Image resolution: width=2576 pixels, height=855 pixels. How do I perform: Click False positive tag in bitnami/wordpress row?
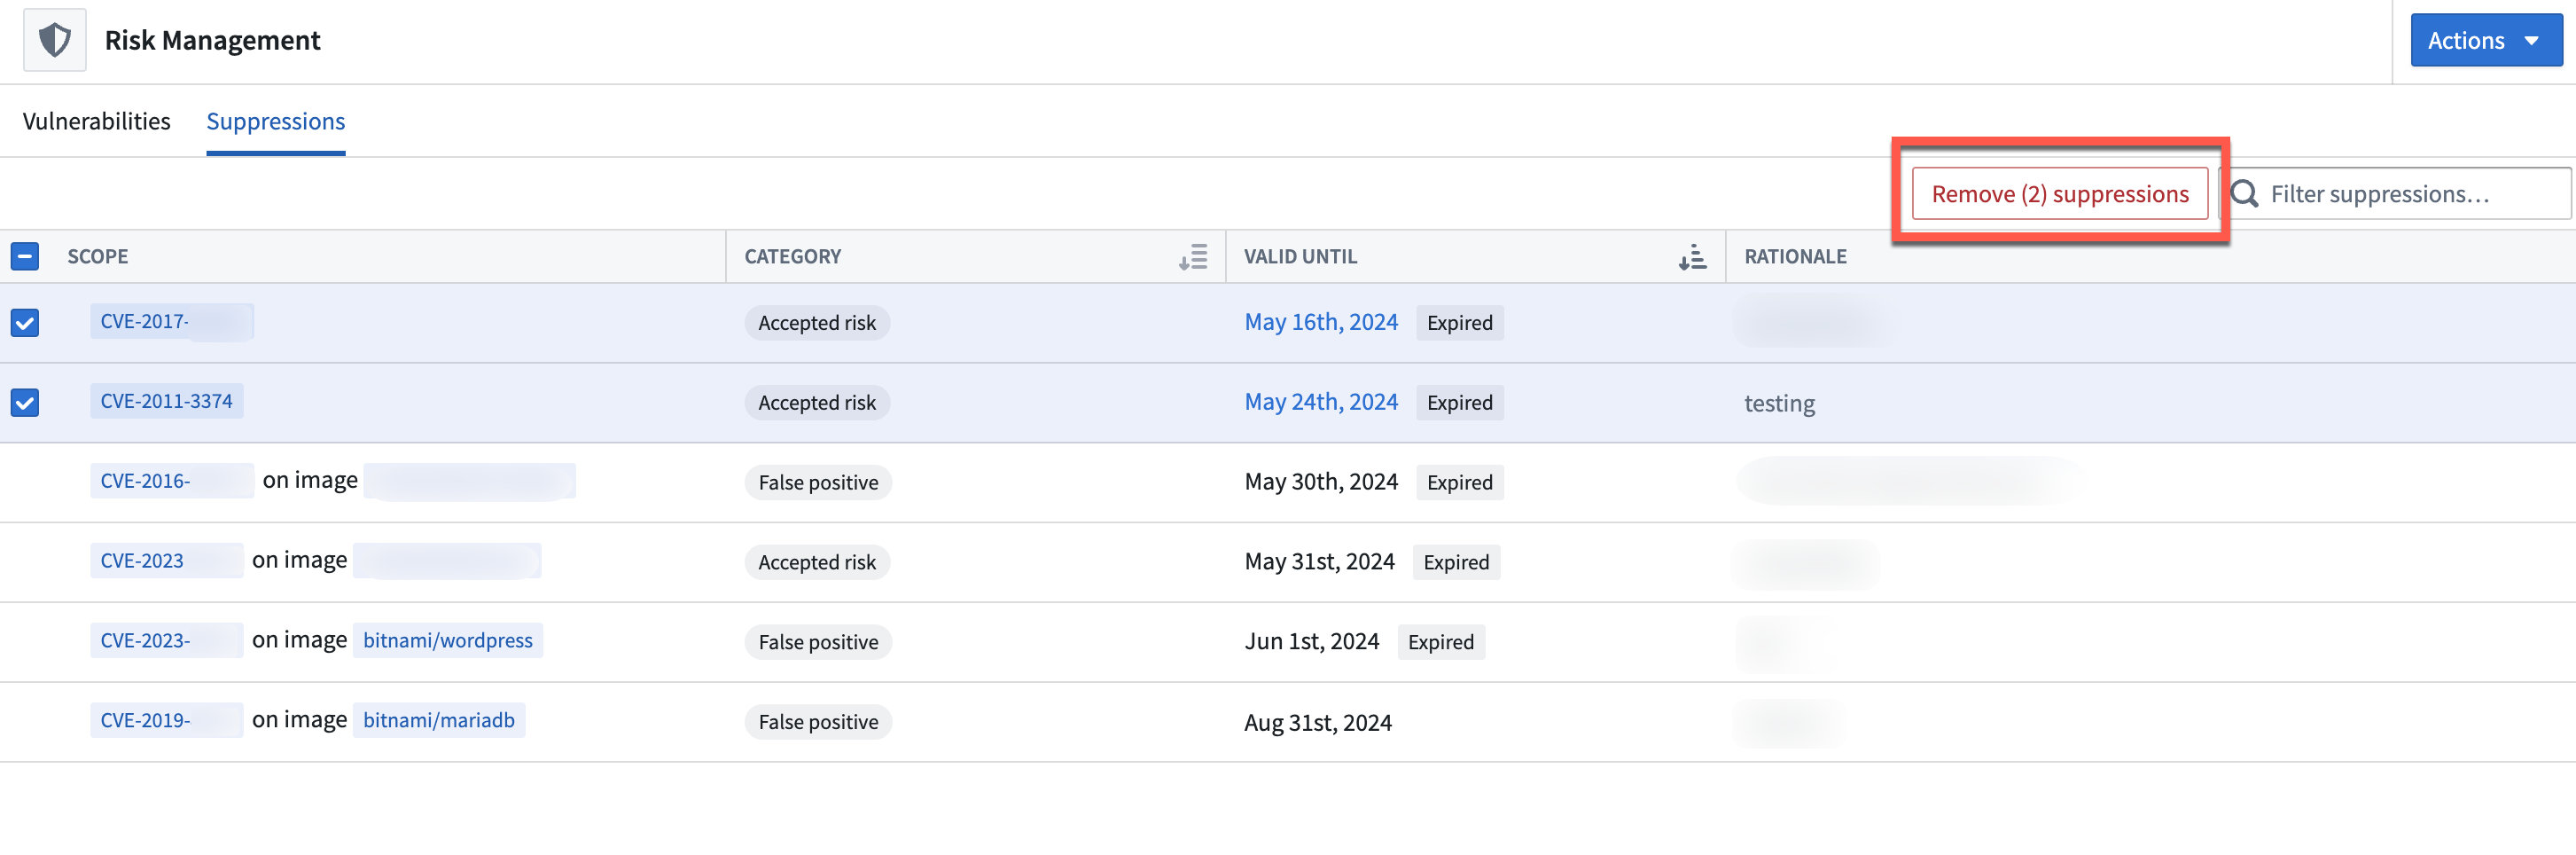point(818,642)
